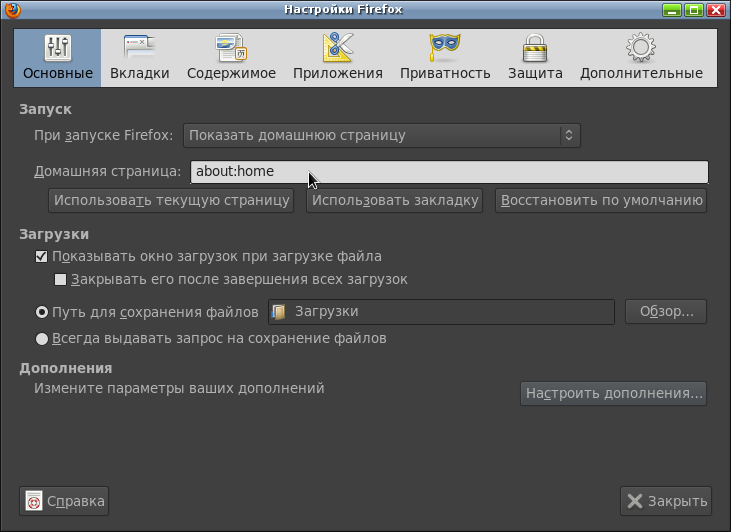Select the Основные sliders icon
The image size is (731, 532).
pyautogui.click(x=58, y=48)
